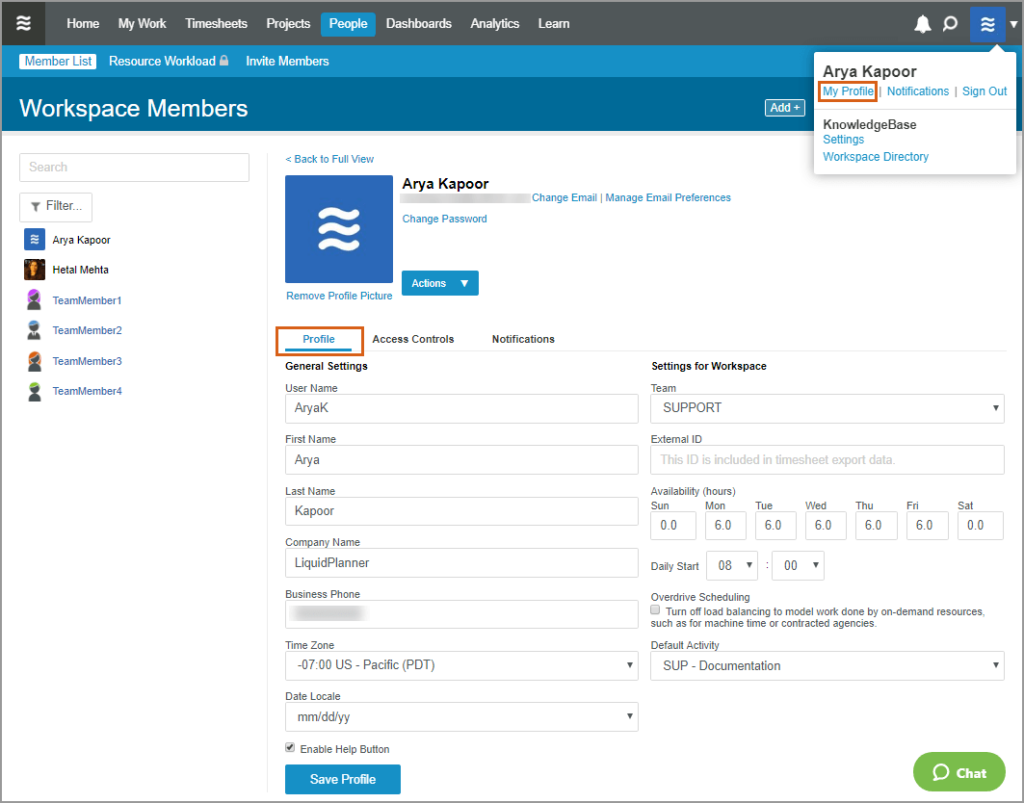Click the LiquidPlanner logo in top-left corner
The image size is (1024, 803).
click(x=22, y=23)
